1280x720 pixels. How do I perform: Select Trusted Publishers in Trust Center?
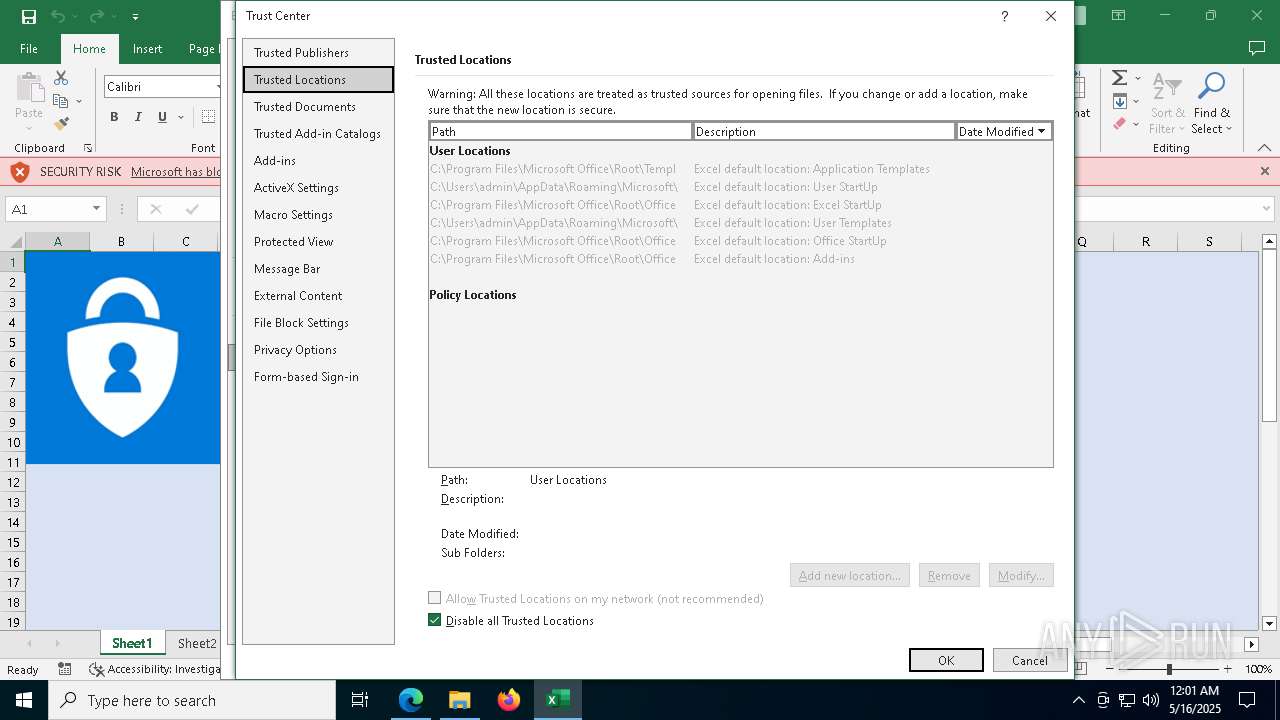318,53
